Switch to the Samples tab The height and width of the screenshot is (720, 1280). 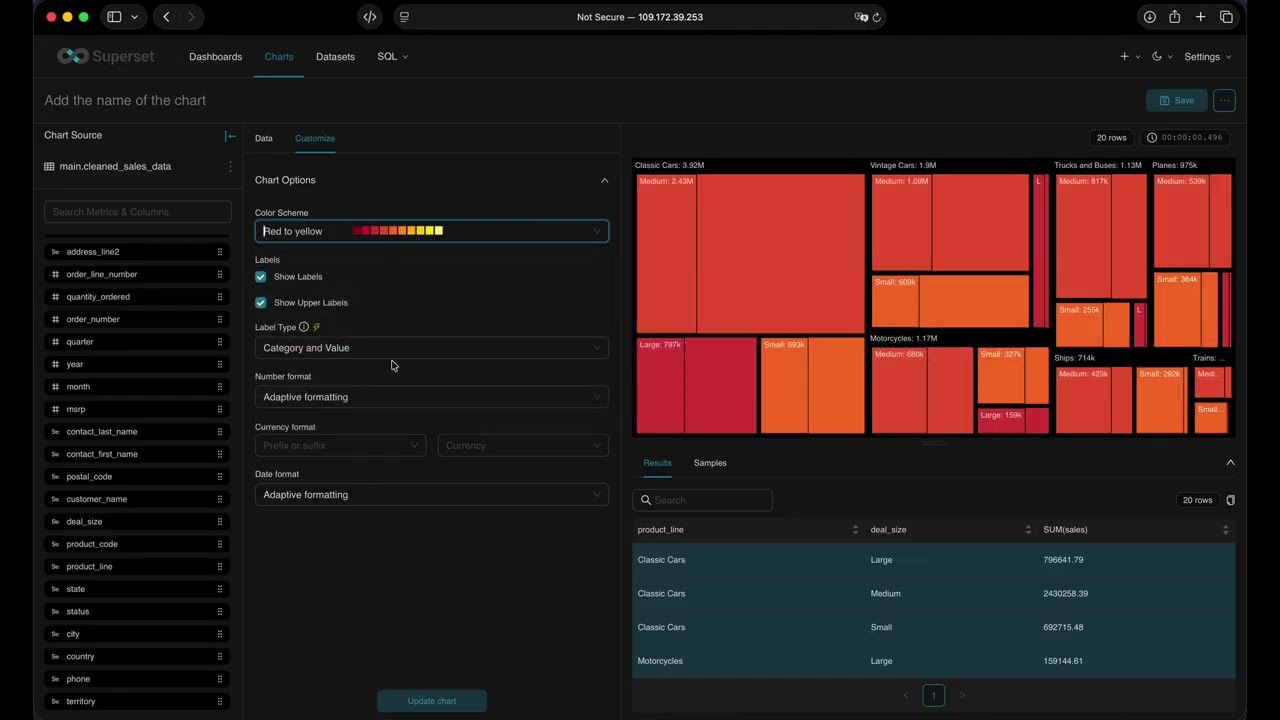pos(710,463)
